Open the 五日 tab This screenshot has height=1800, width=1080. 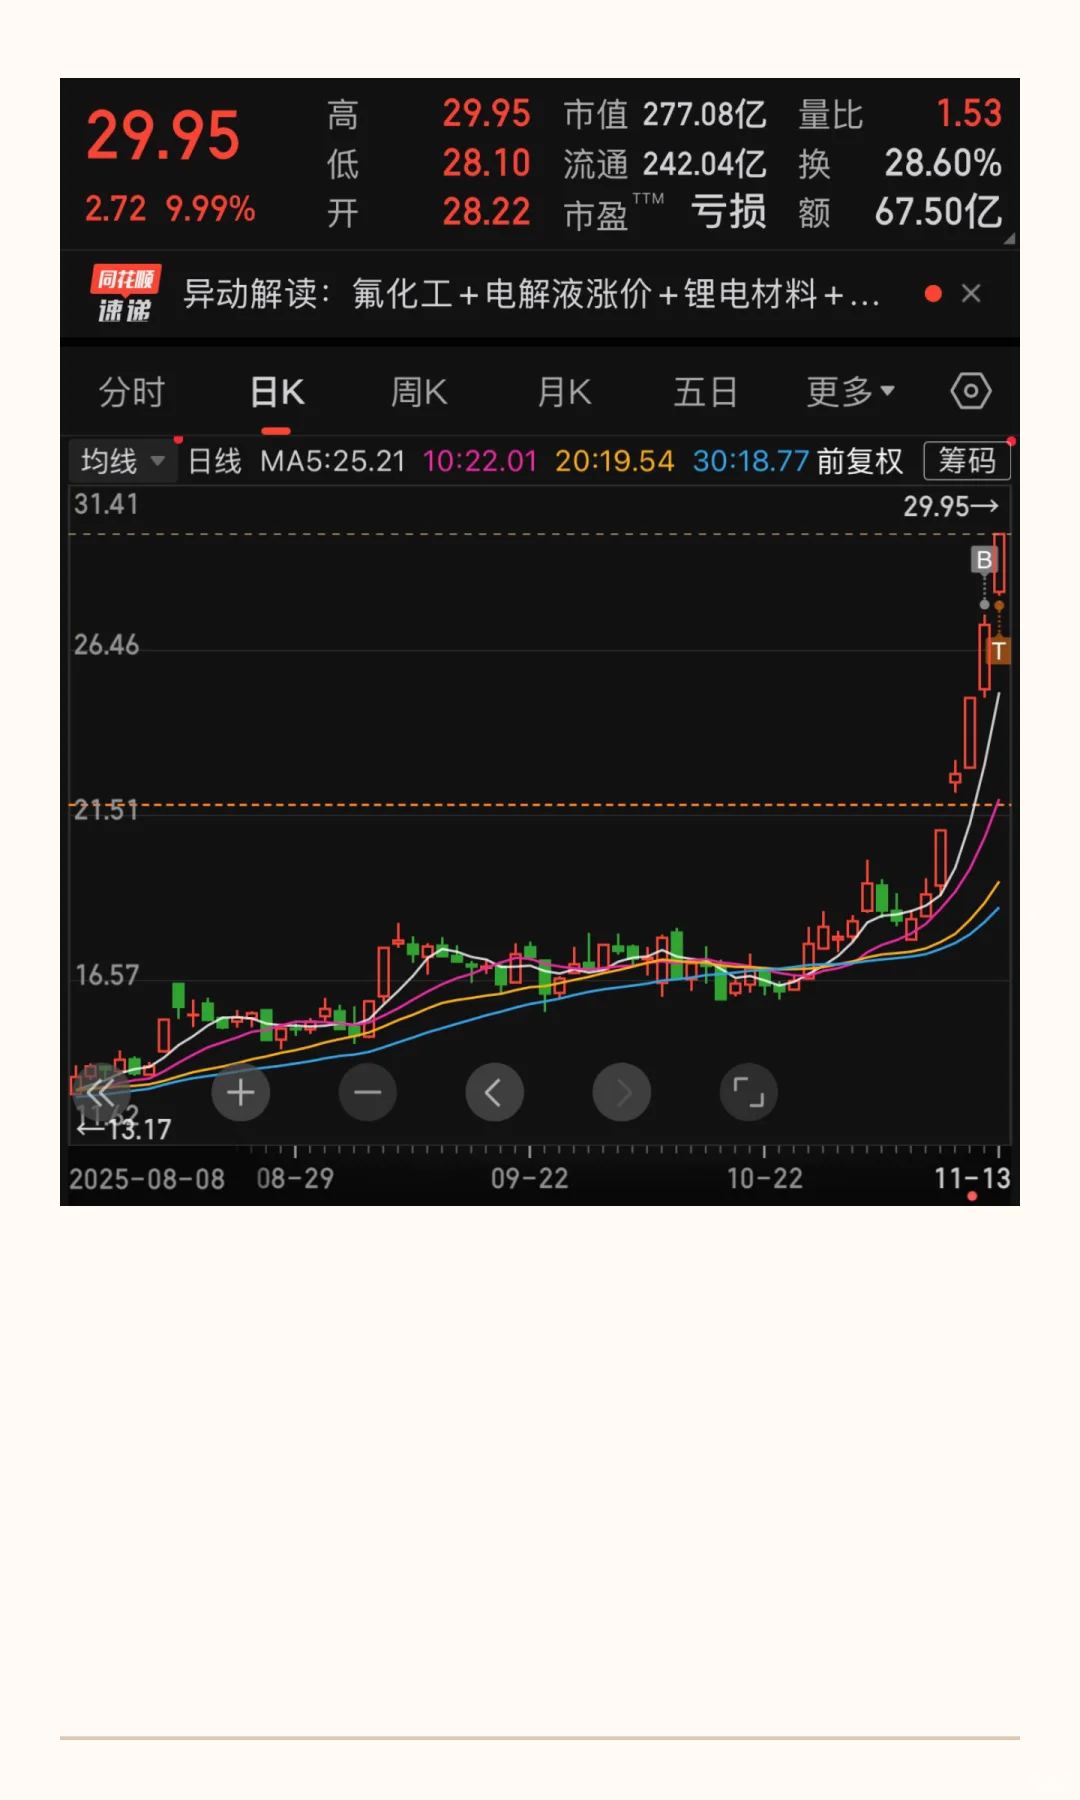tap(705, 392)
